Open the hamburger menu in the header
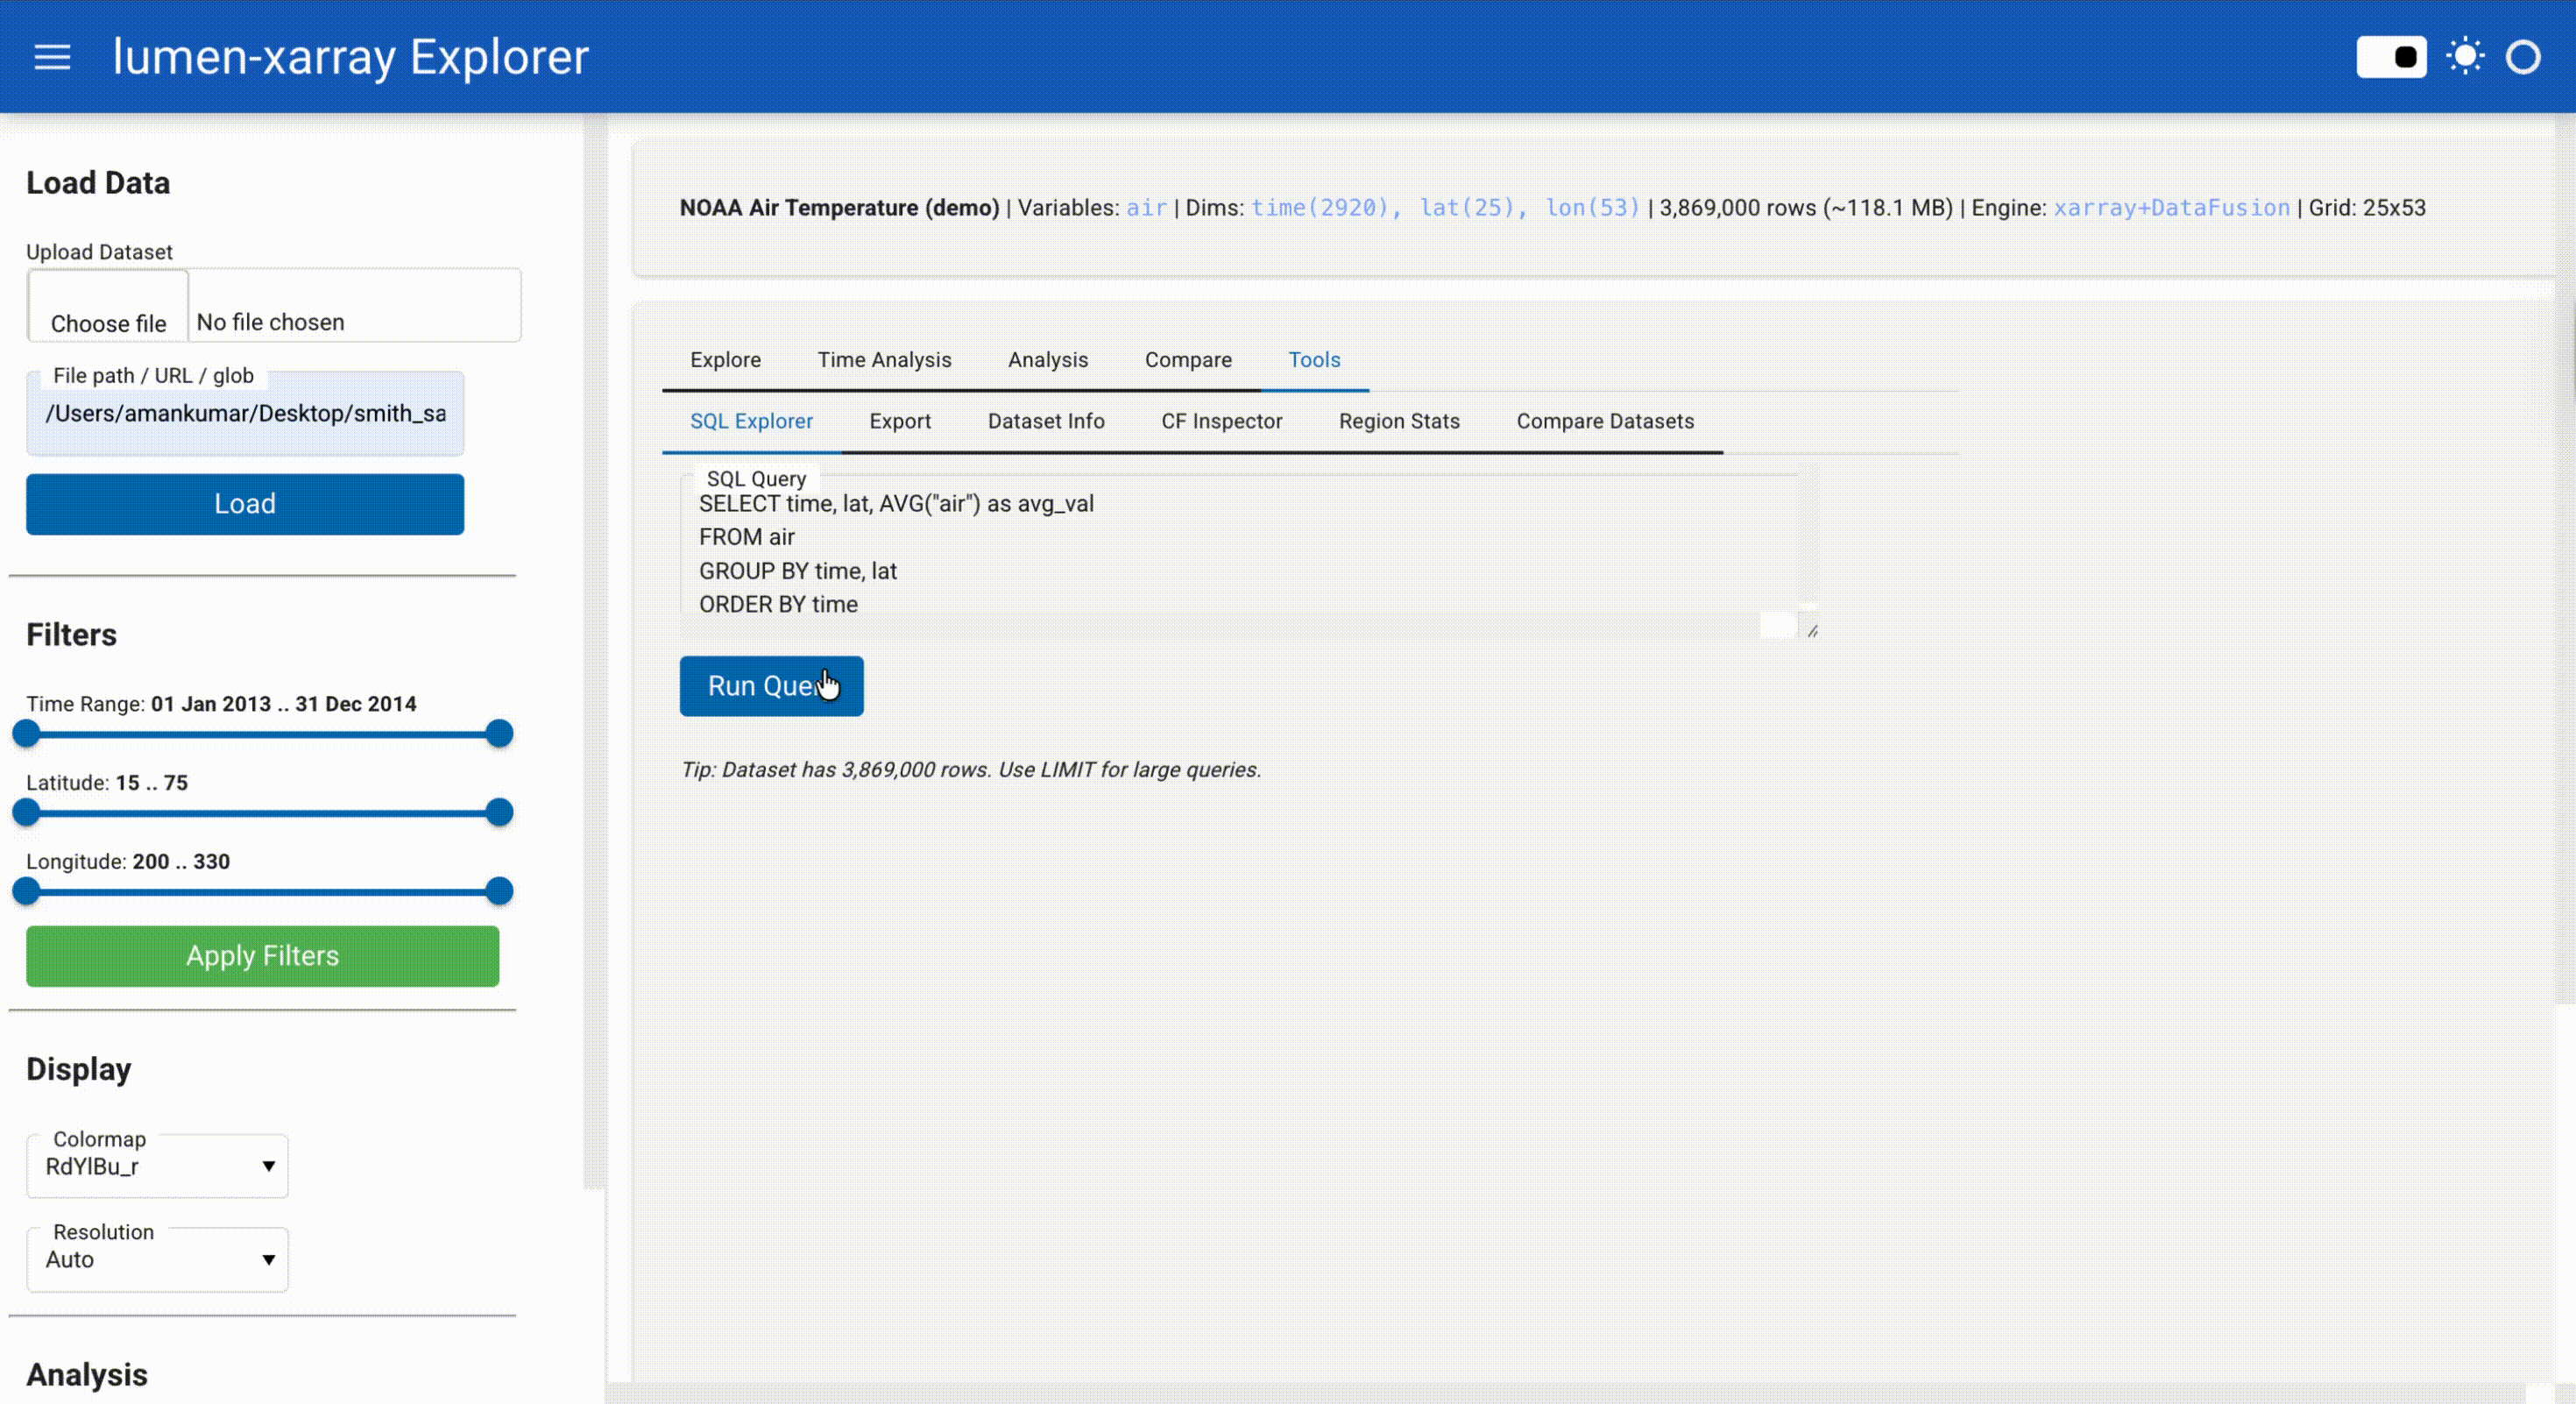Viewport: 2576px width, 1404px height. 52,57
